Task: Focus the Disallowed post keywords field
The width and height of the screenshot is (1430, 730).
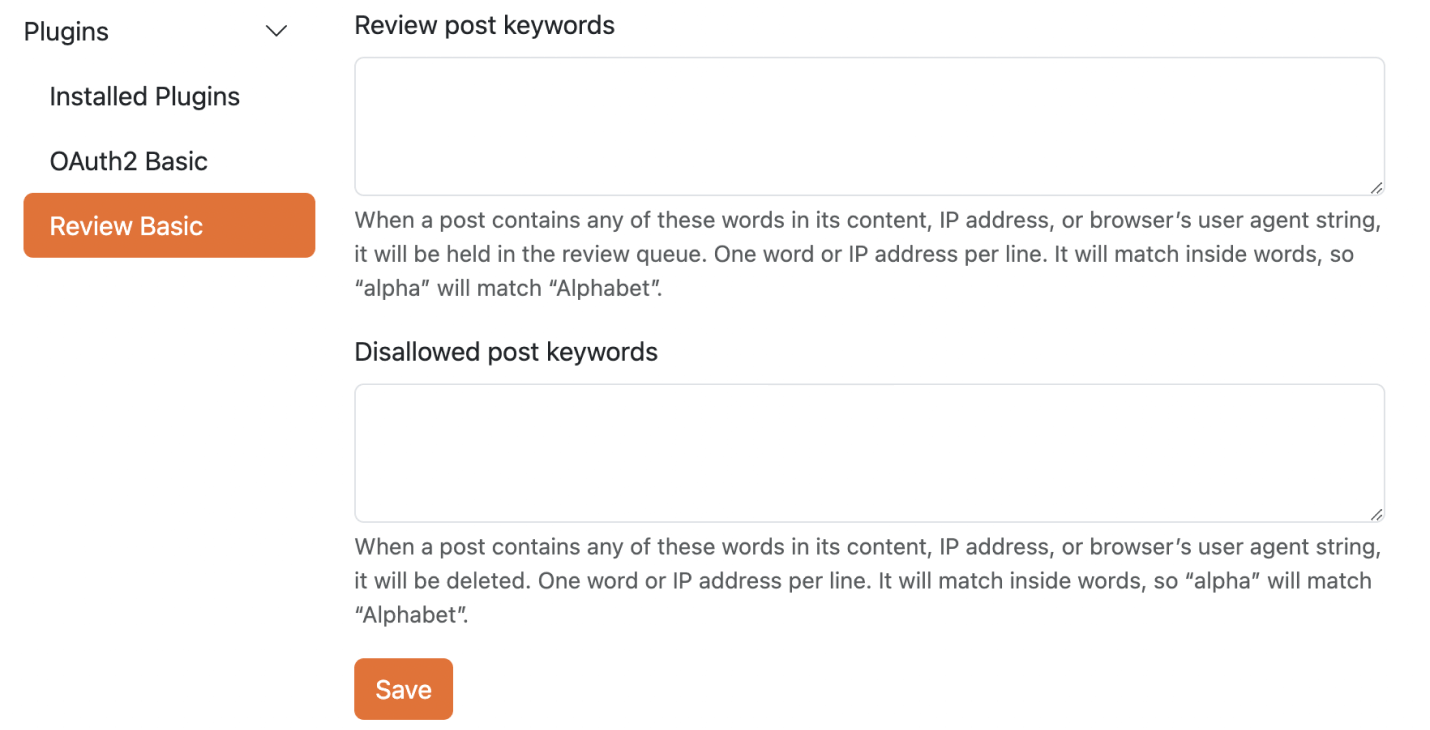Action: click(868, 452)
